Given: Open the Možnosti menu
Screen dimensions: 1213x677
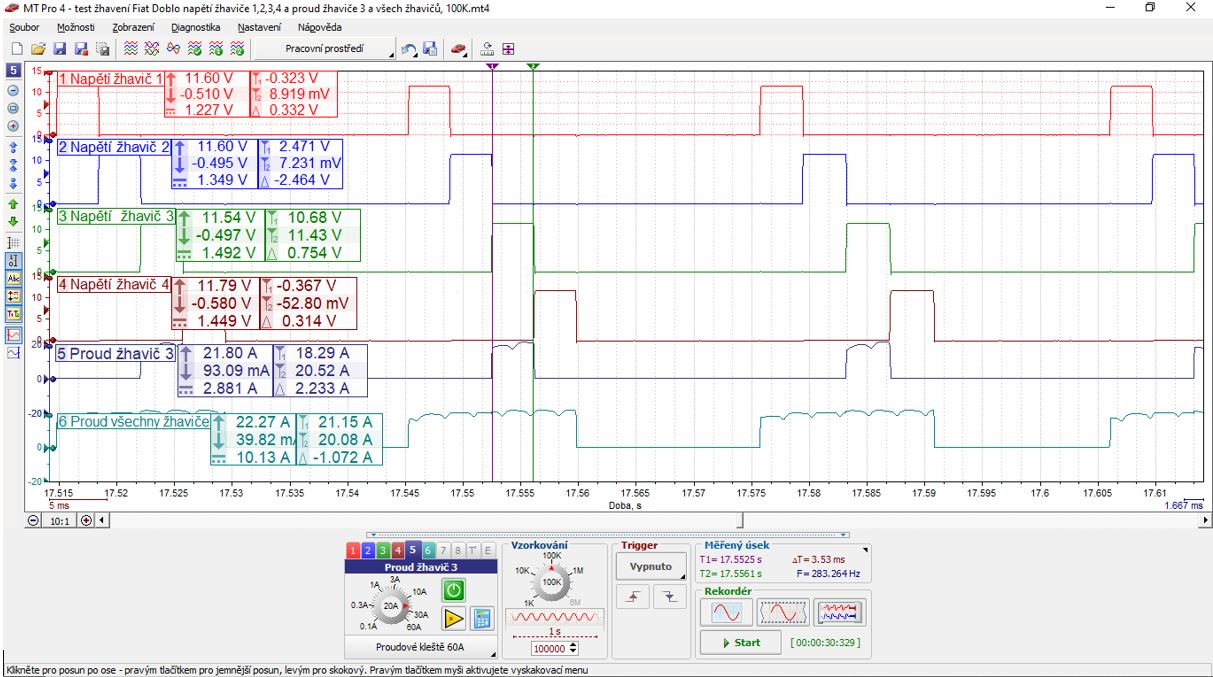Looking at the screenshot, I should click(x=76, y=27).
